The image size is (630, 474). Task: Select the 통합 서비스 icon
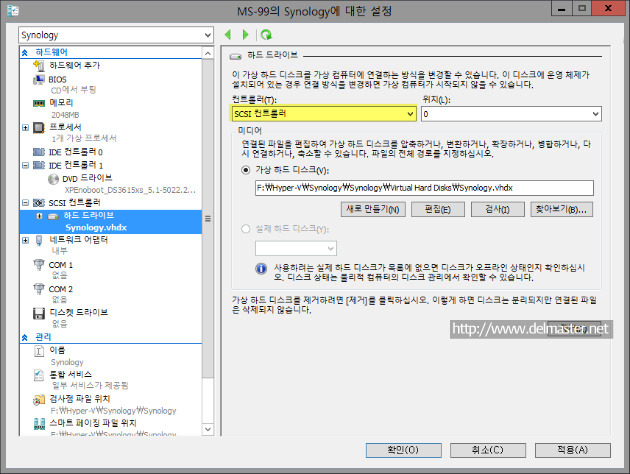tap(39, 375)
